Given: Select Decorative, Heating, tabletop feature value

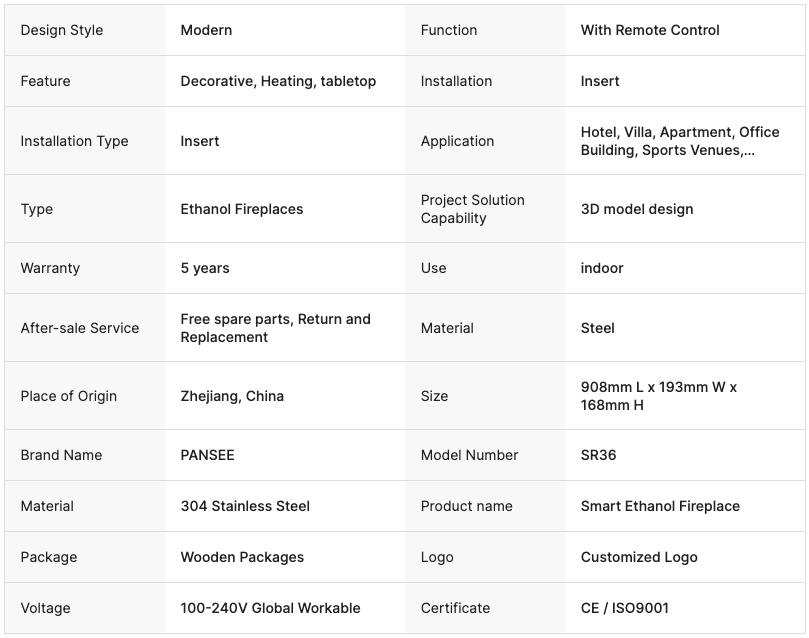Looking at the screenshot, I should coord(278,81).
